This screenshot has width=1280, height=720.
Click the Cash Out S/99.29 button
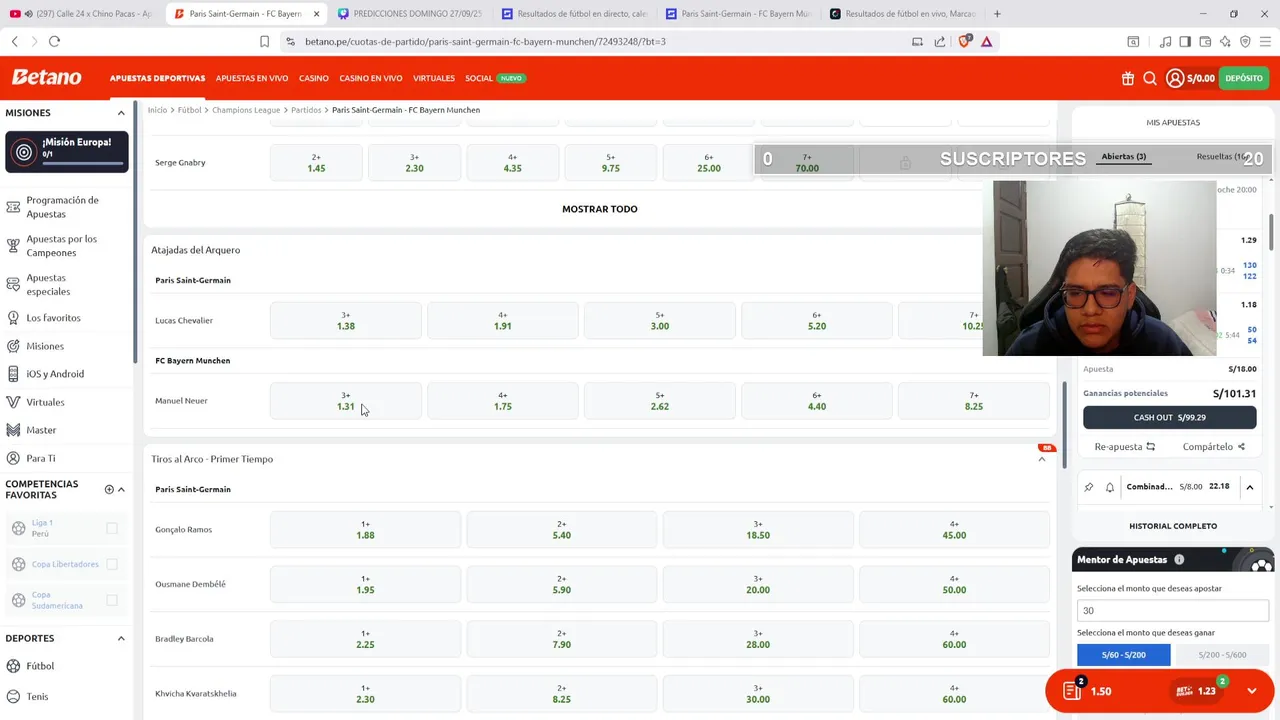click(x=1170, y=417)
